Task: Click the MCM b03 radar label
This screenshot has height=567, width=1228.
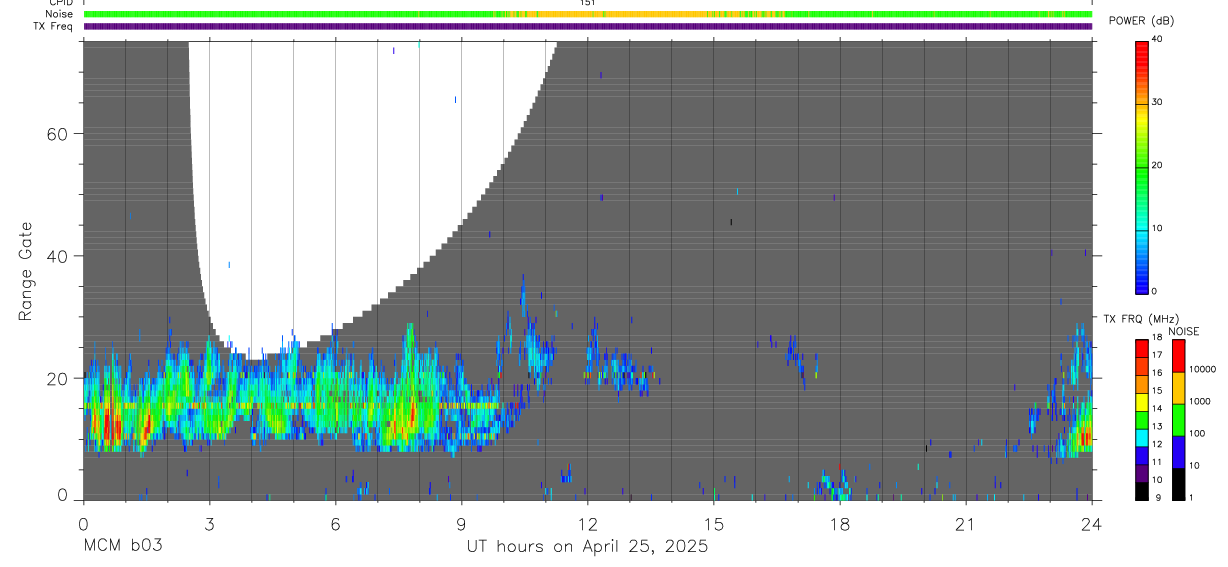Action: pos(122,546)
